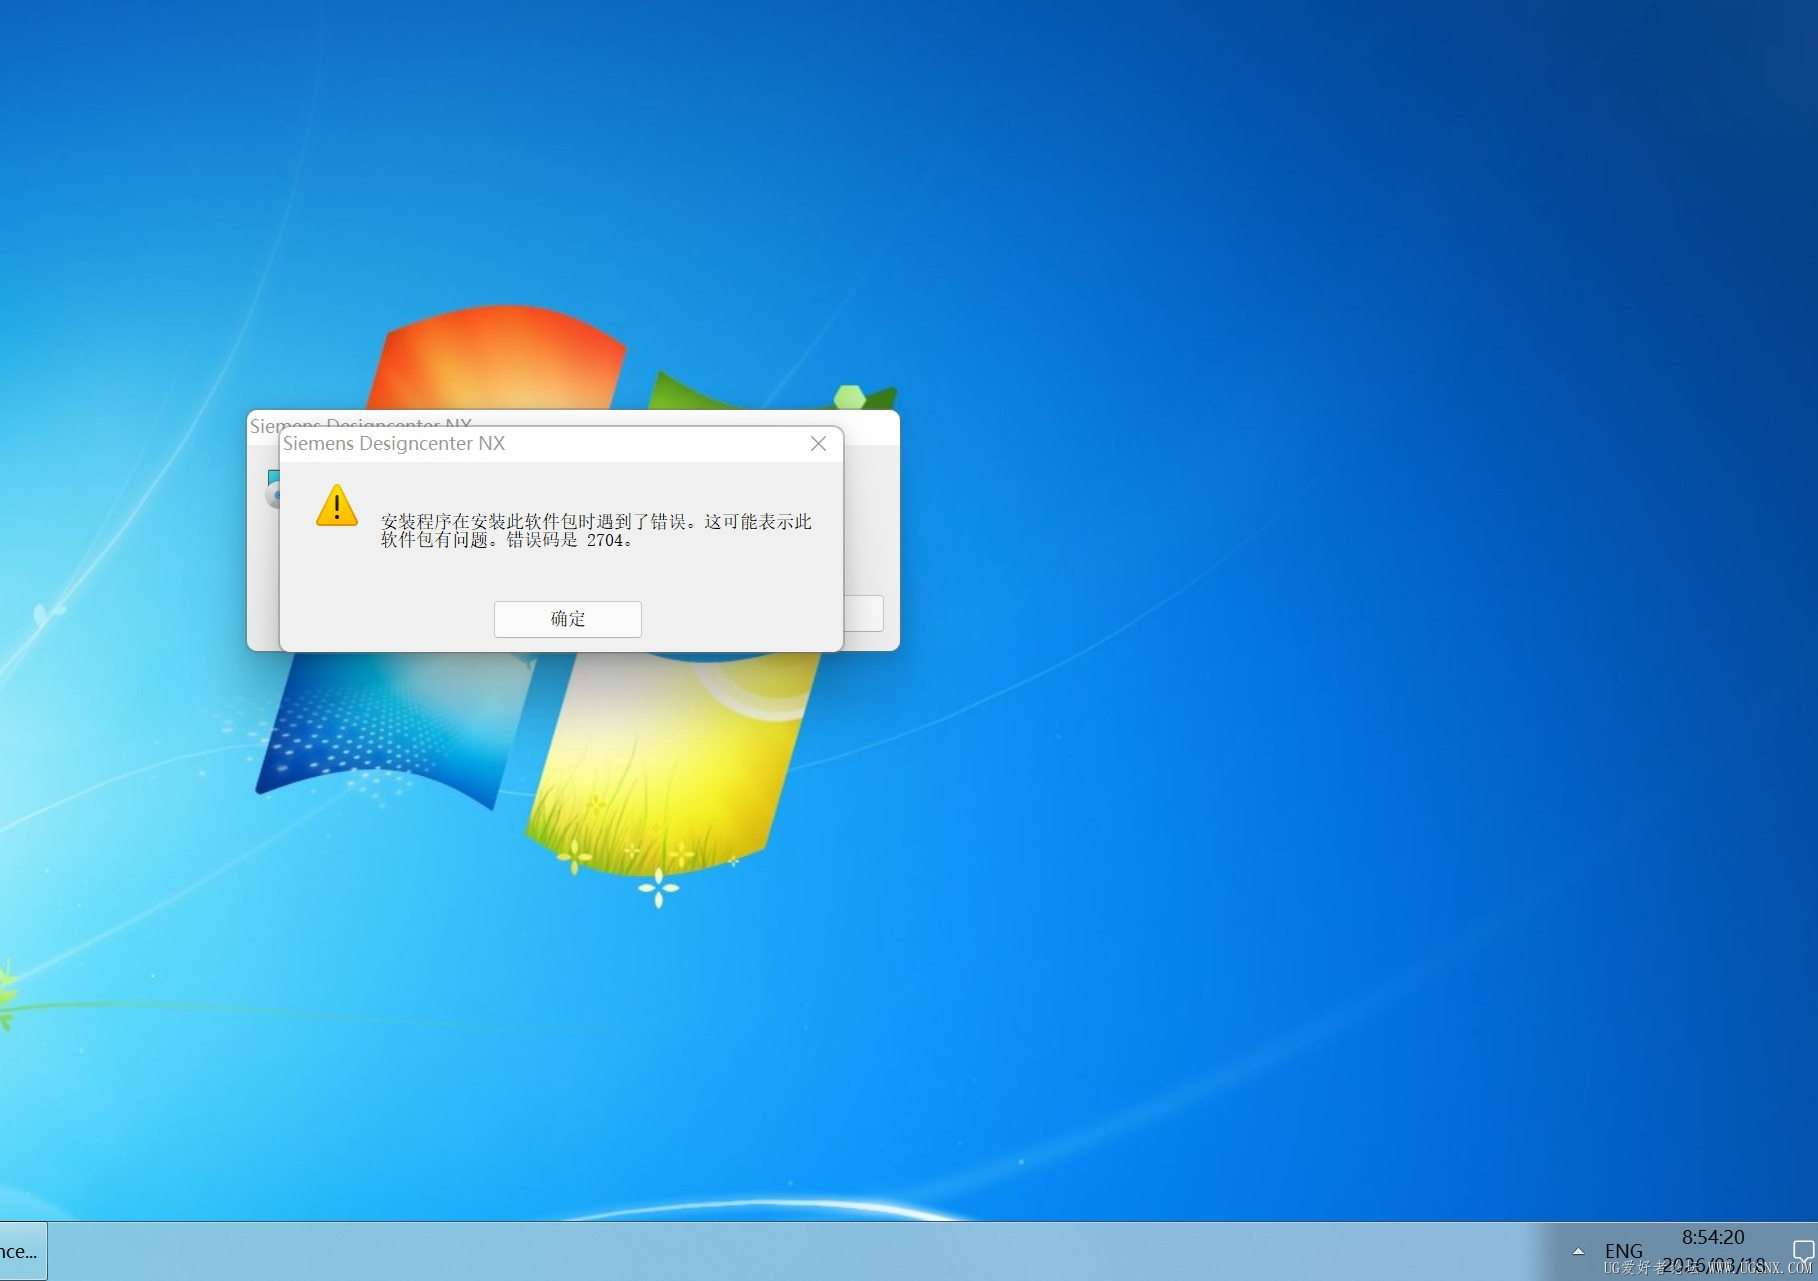
Task: Close the front Siemens Designcenter NX error dialog
Action: [818, 443]
